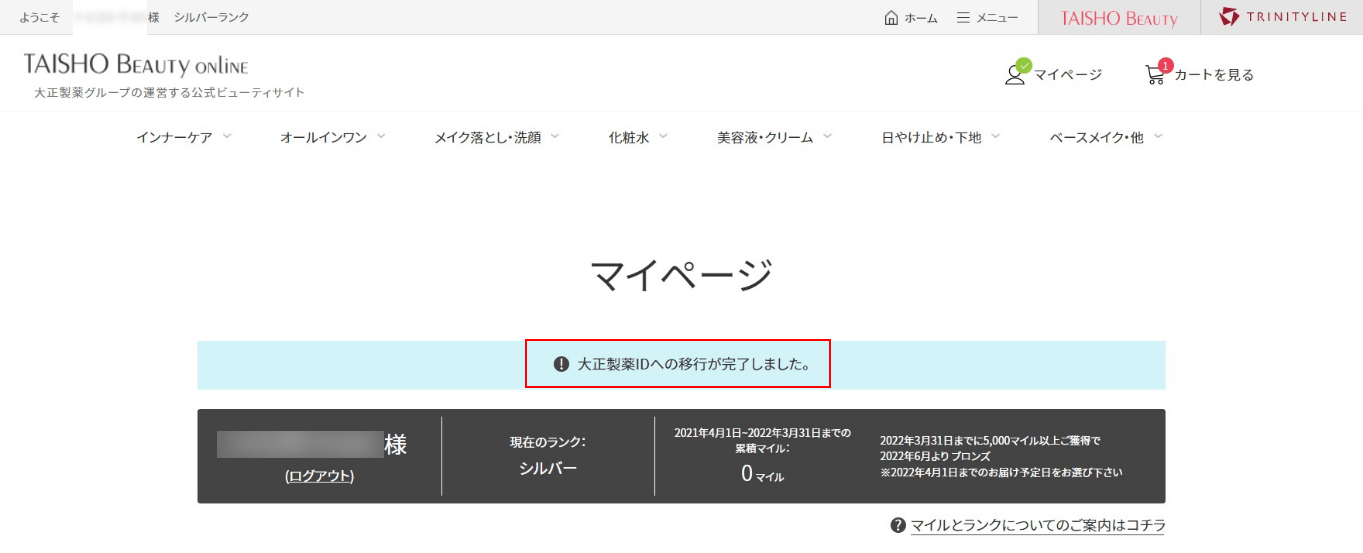Click the home house icon
The image size is (1363, 553).
point(891,17)
